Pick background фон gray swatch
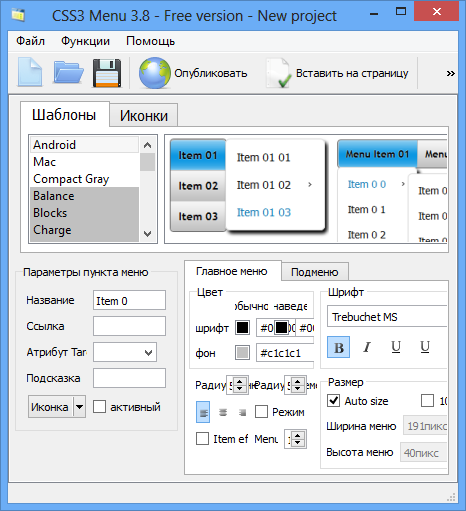This screenshot has width=466, height=511. click(242, 353)
